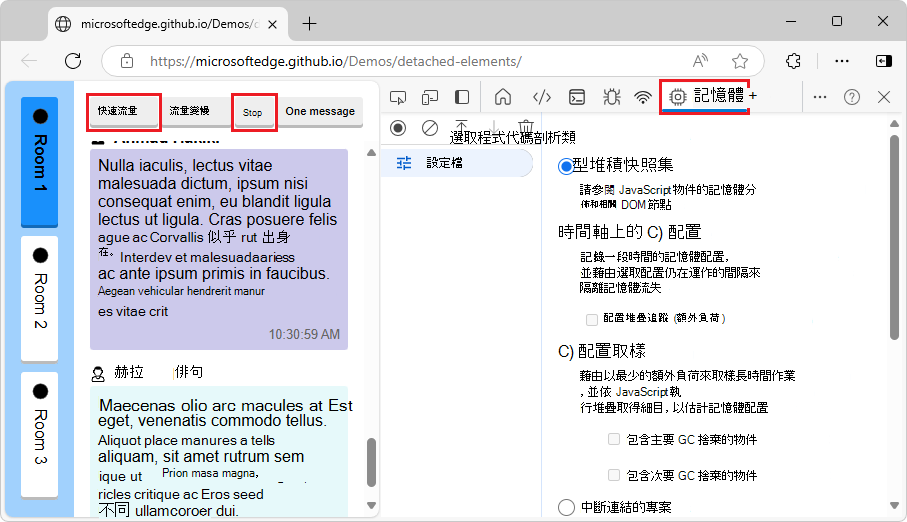Add the page to favorites with the star icon
The width and height of the screenshot is (907, 522).
pos(740,61)
